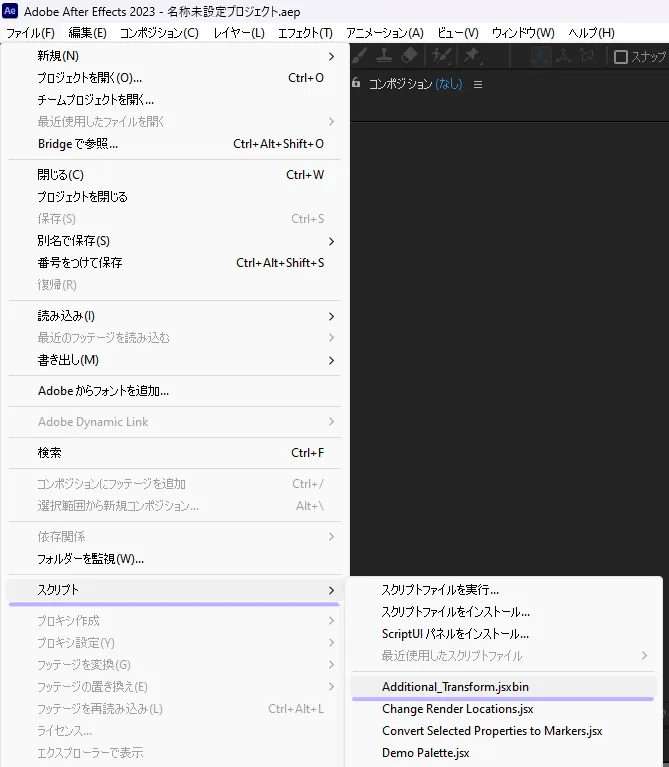Choose プロジェクトを閉じる menu item
The image size is (669, 767).
tap(175, 197)
